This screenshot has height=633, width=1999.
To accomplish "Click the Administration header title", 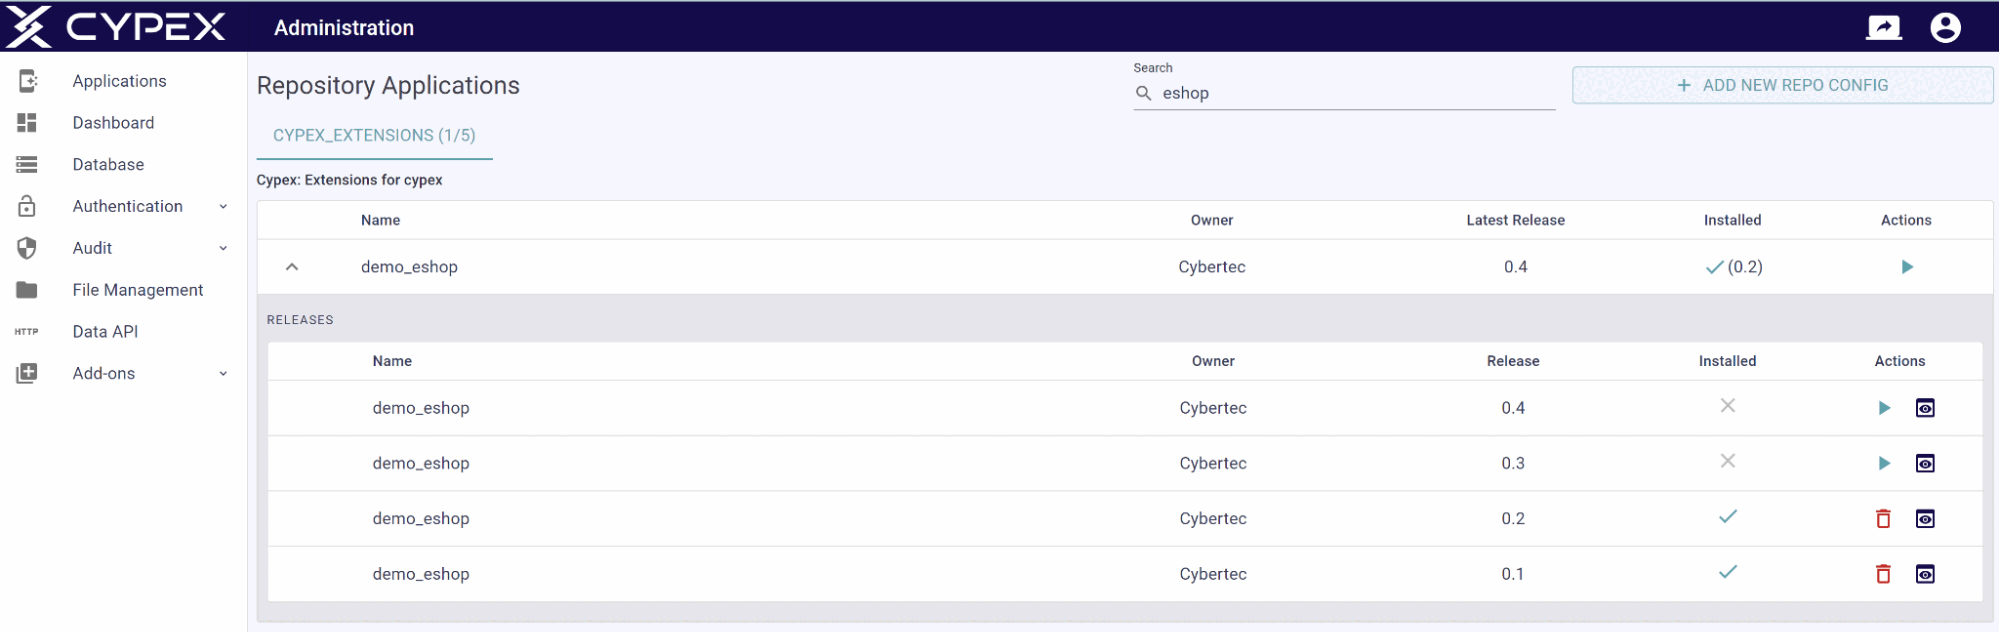I will (x=344, y=28).
